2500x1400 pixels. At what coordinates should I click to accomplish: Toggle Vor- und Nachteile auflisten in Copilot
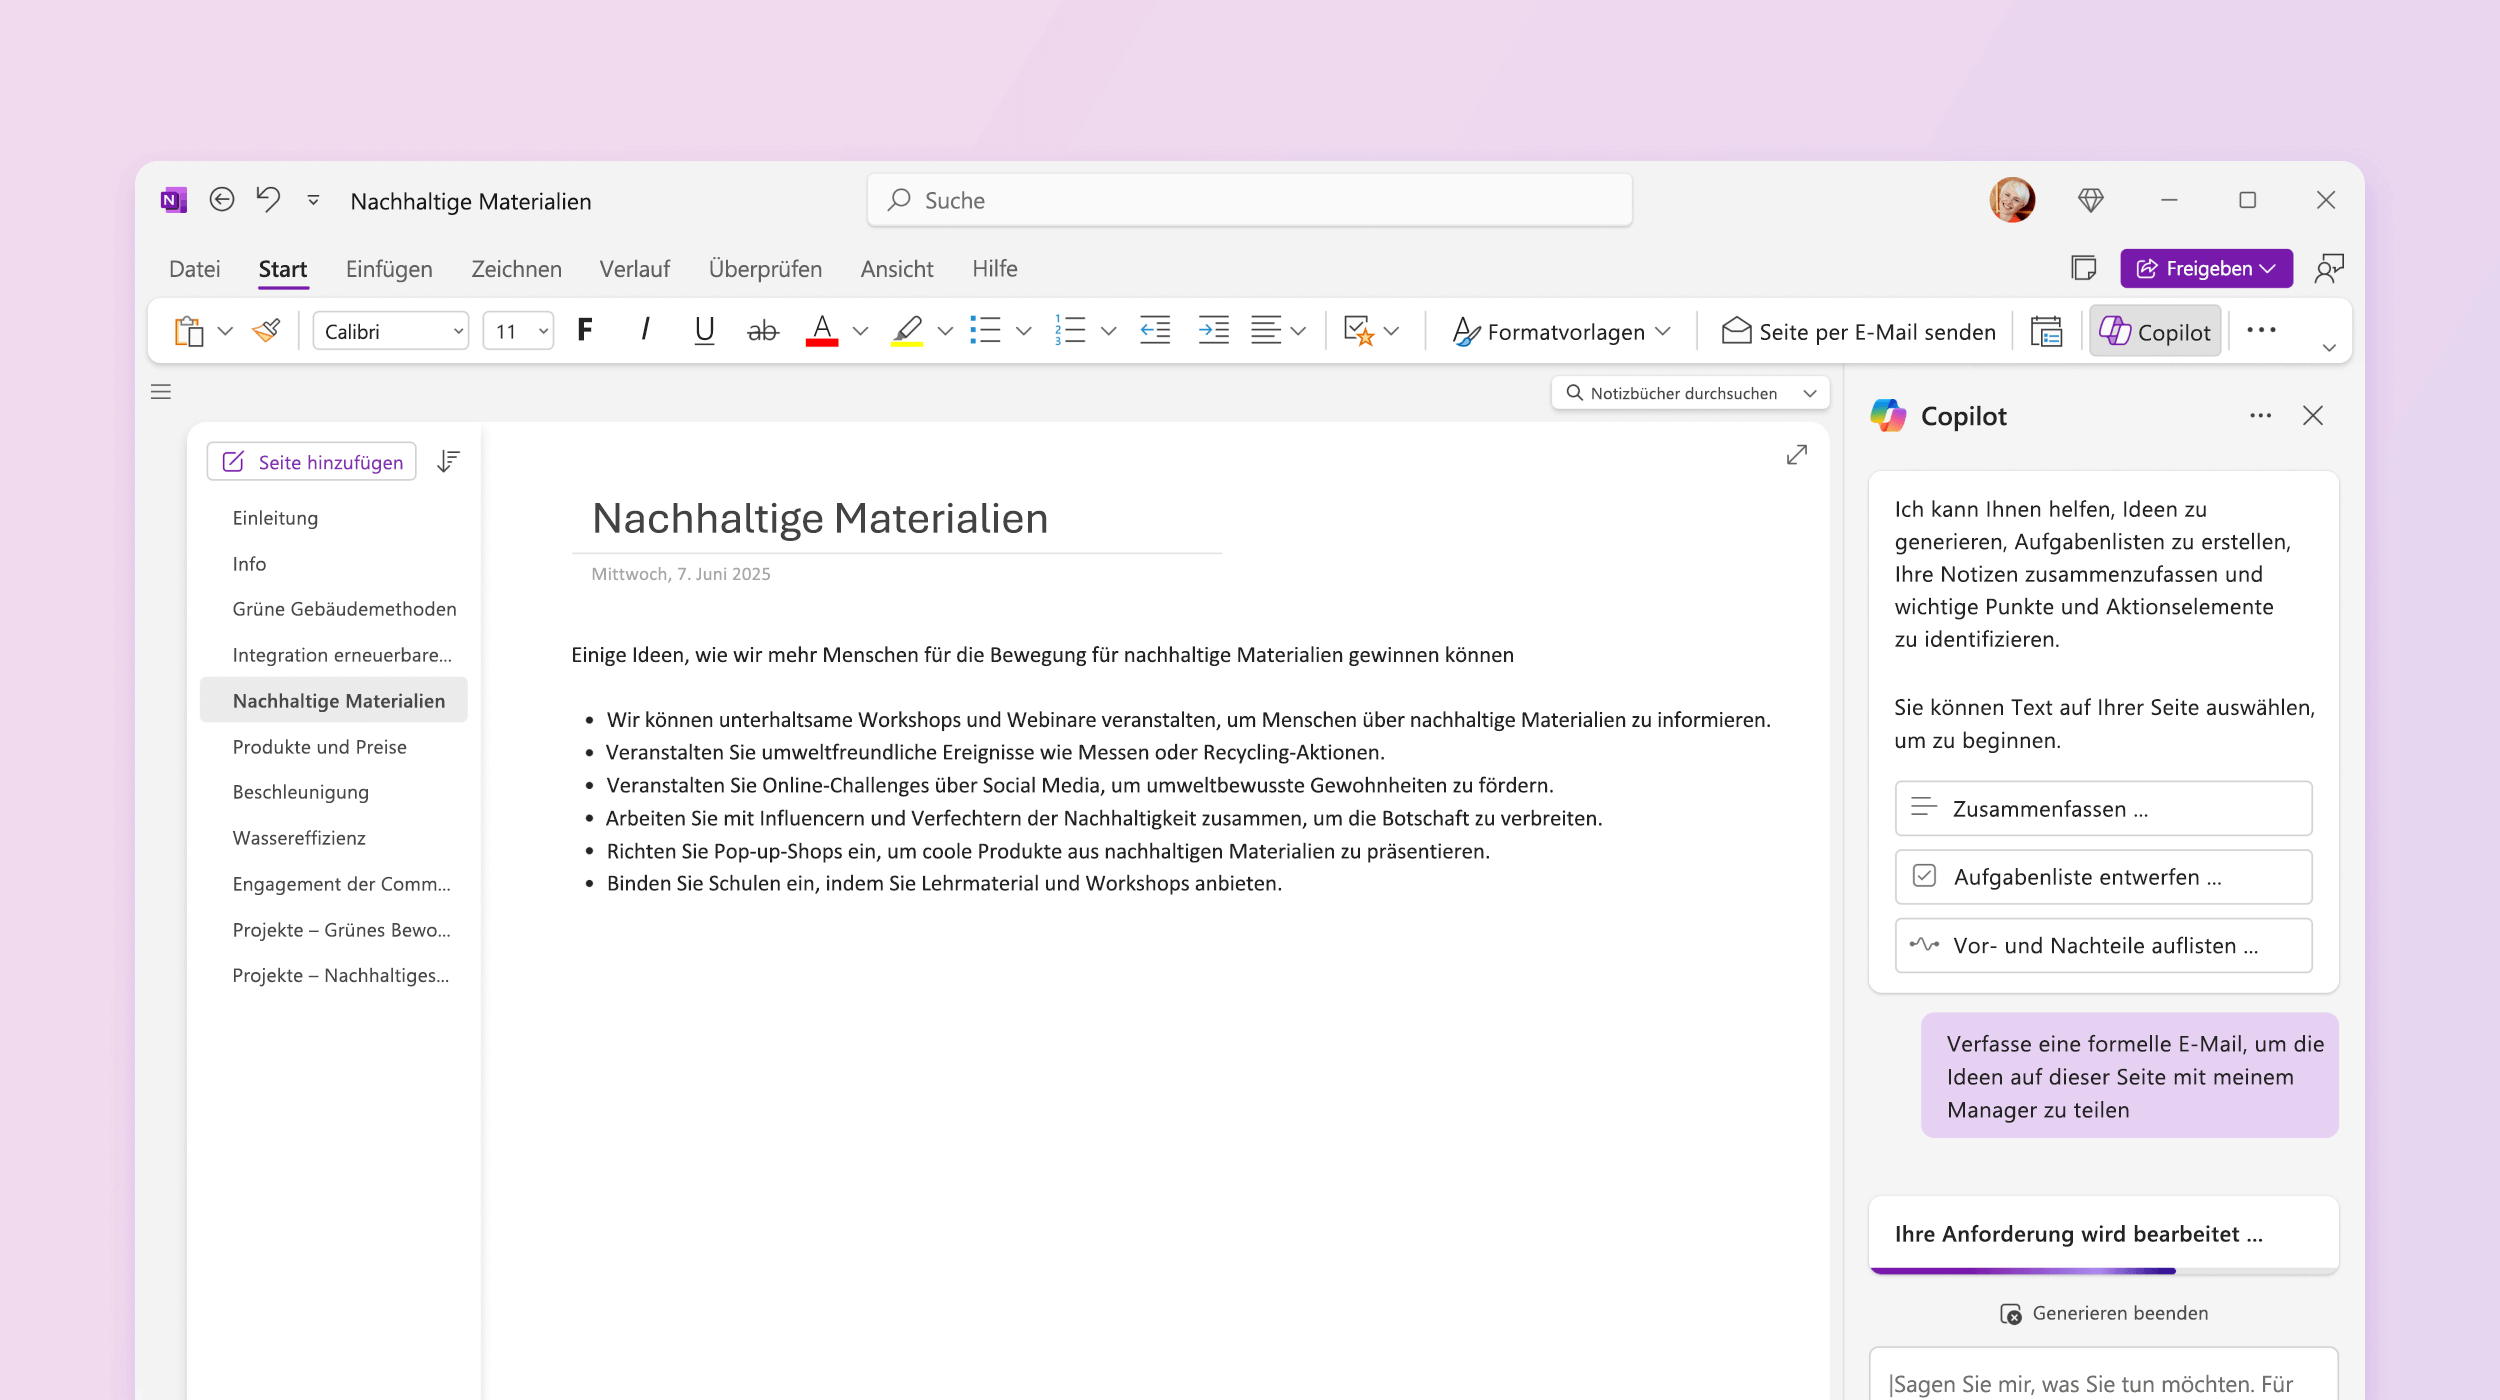click(x=2103, y=943)
